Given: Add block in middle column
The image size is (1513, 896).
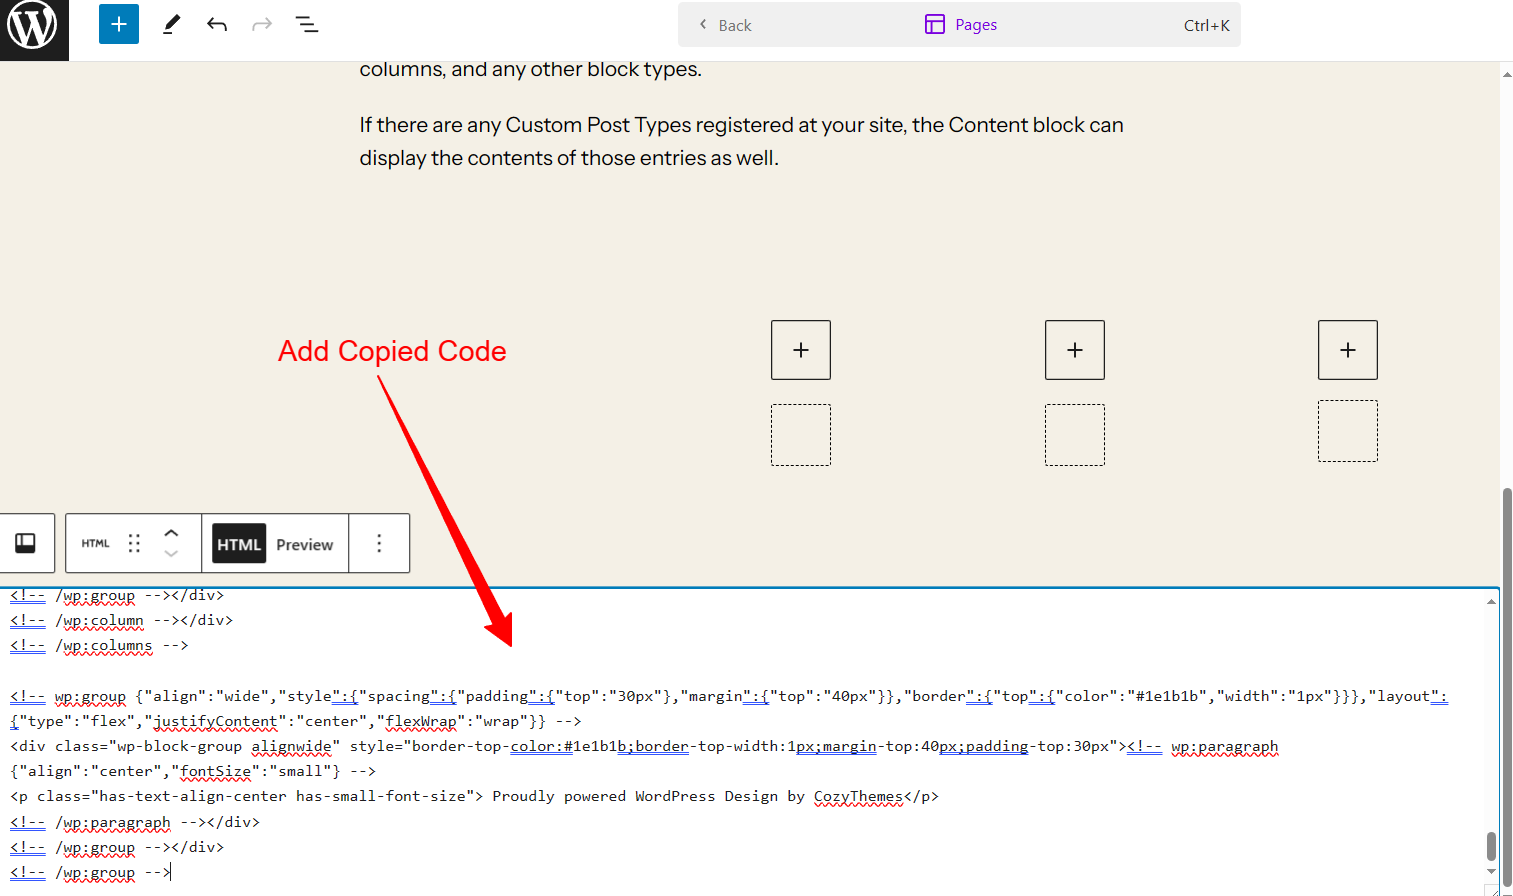Looking at the screenshot, I should pyautogui.click(x=1075, y=350).
